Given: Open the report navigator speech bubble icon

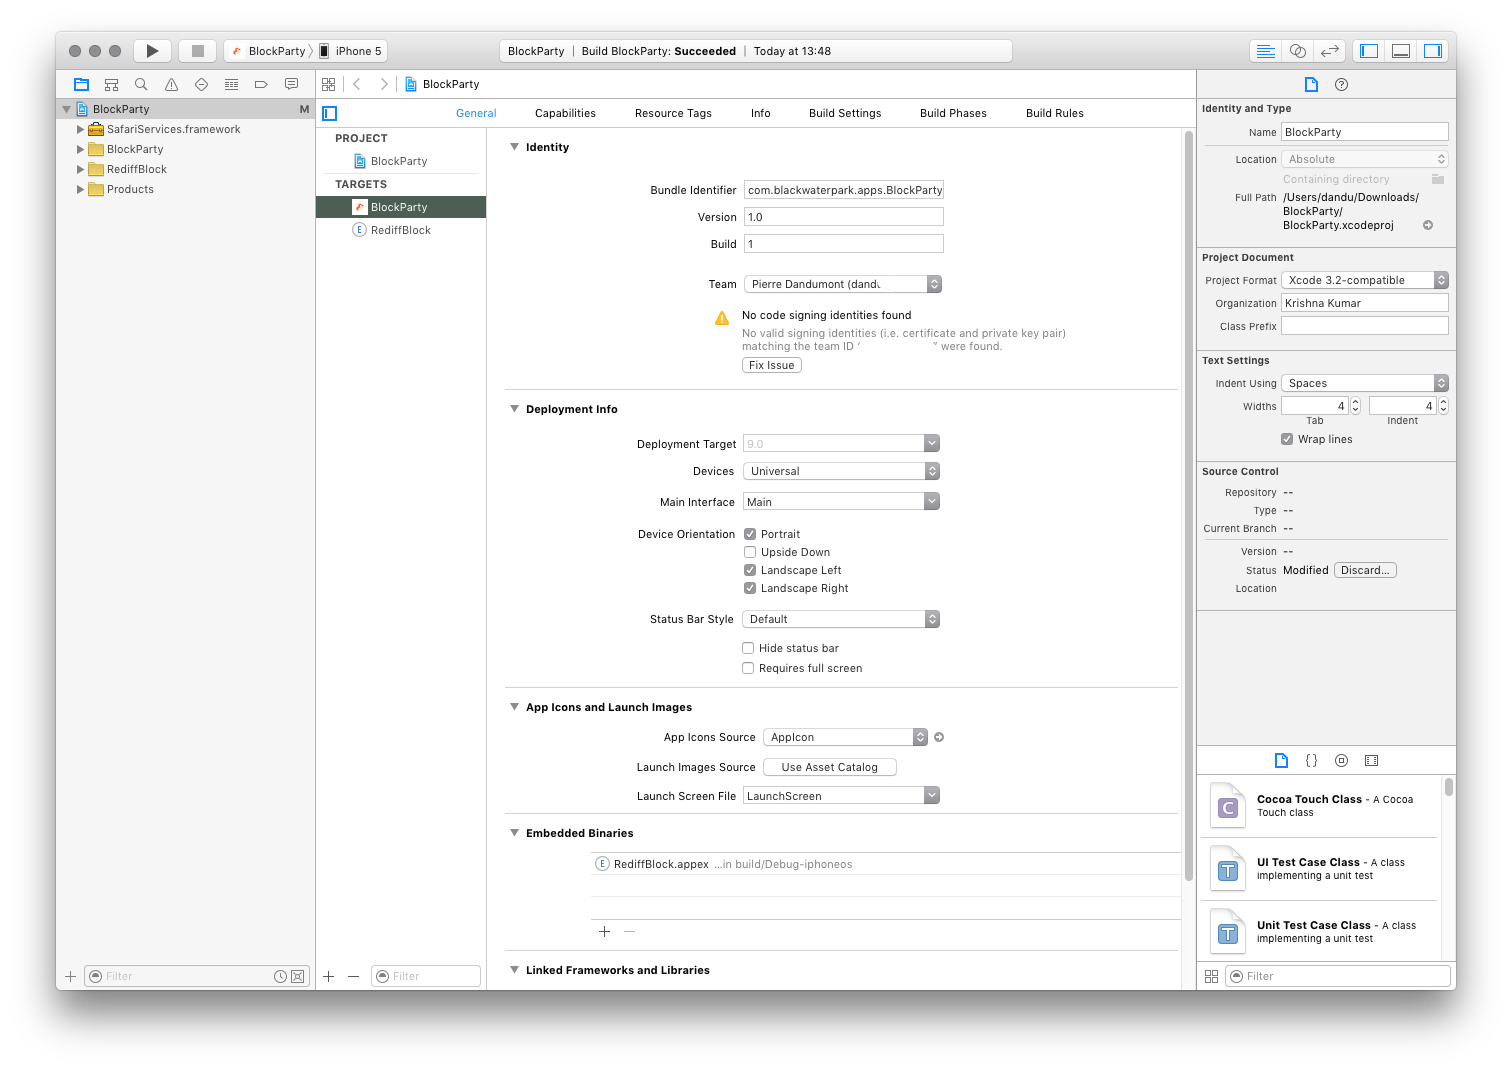Looking at the screenshot, I should click(x=291, y=85).
